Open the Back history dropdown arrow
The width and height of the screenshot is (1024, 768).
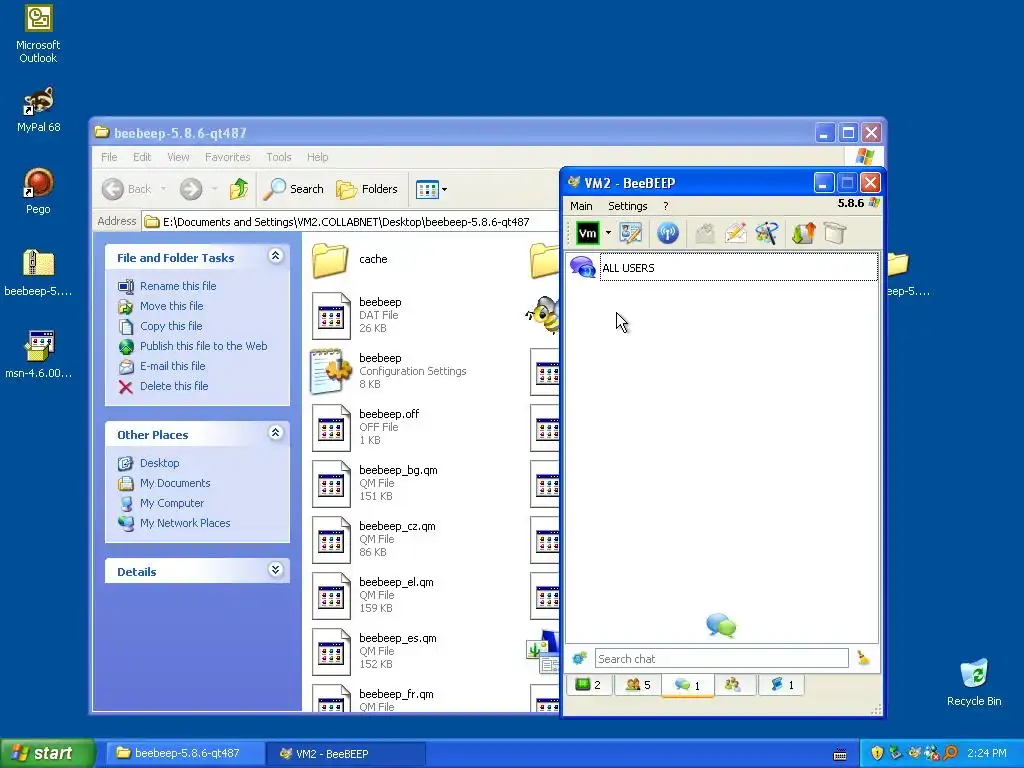[x=163, y=189]
